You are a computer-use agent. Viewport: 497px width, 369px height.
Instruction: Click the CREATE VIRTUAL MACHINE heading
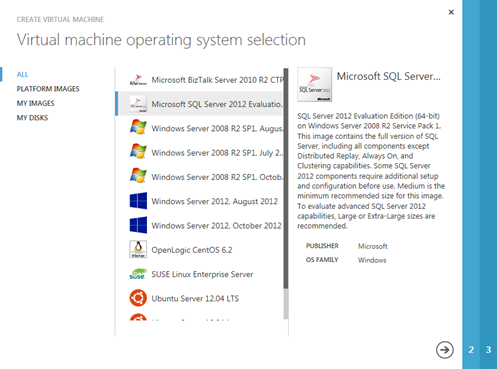click(60, 20)
